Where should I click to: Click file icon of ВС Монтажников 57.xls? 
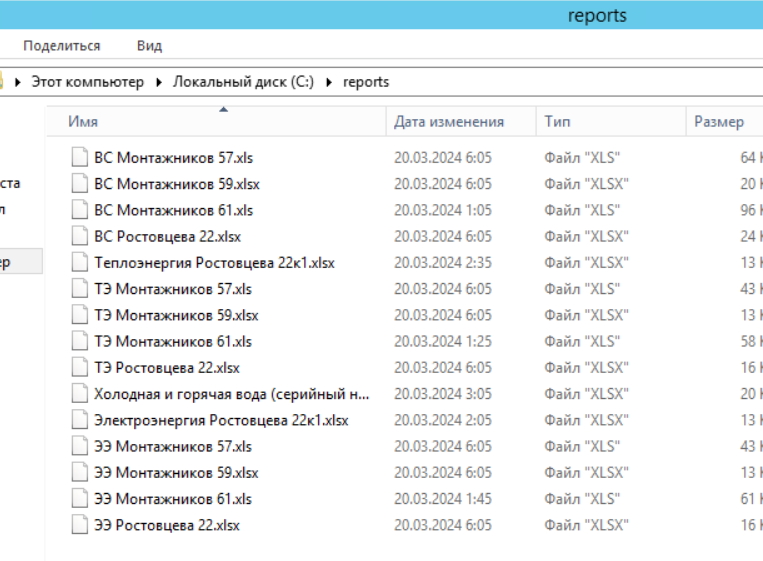click(x=80, y=158)
